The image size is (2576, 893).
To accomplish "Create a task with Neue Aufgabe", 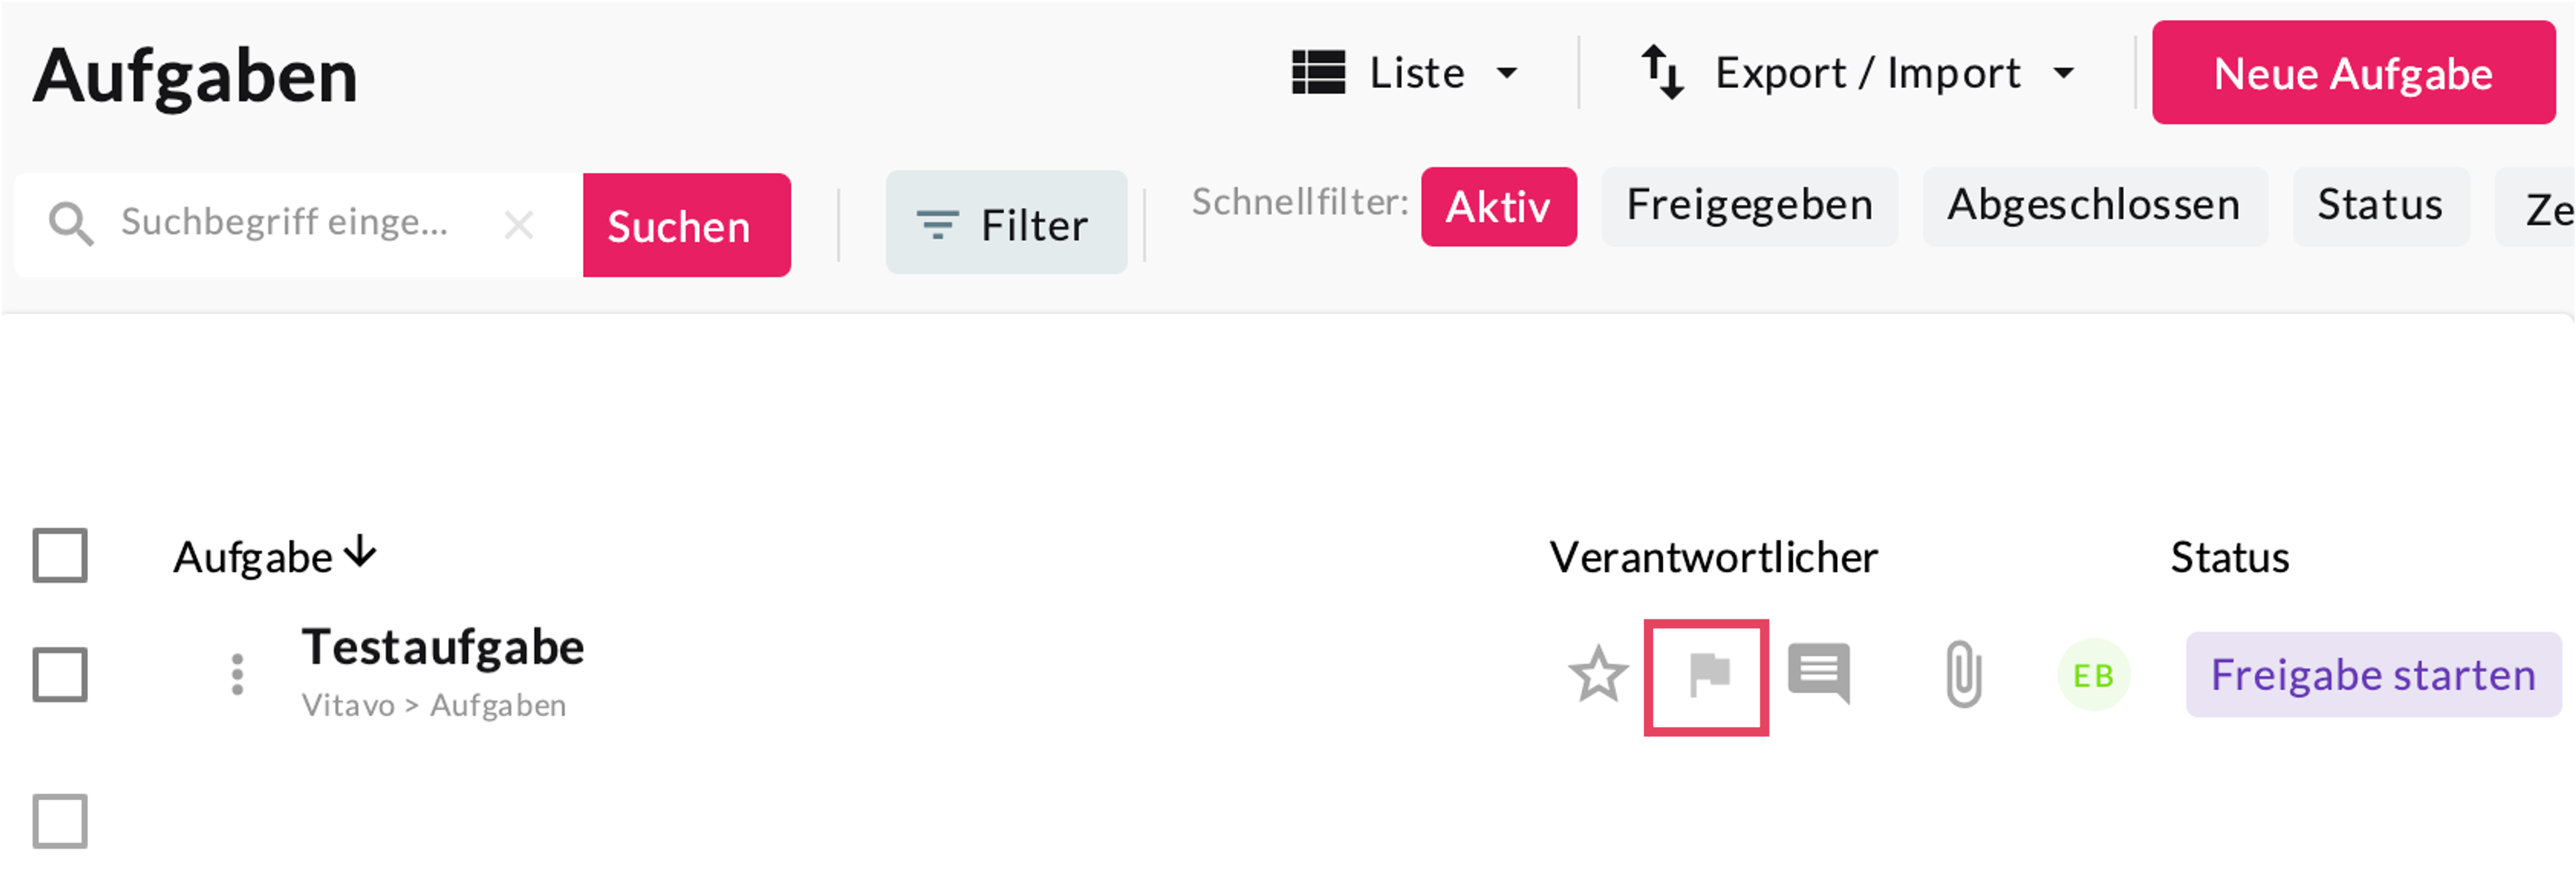I will click(x=2353, y=73).
